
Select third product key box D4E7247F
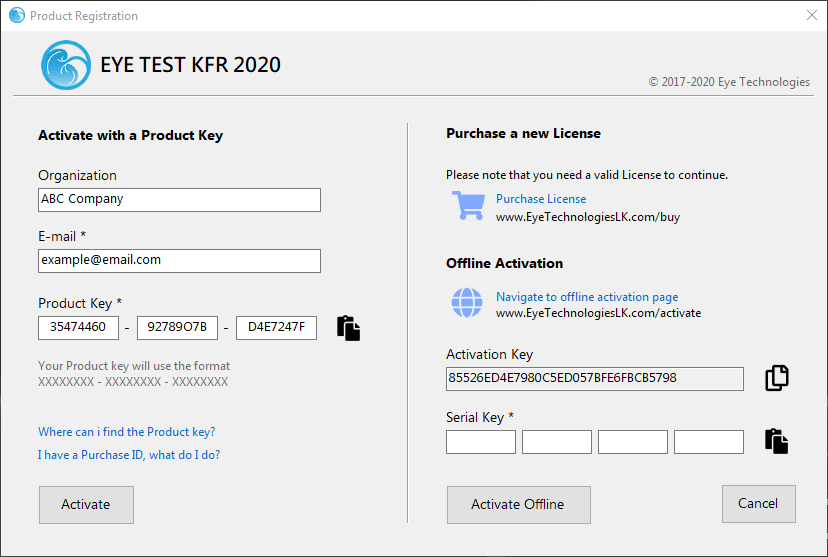[277, 328]
